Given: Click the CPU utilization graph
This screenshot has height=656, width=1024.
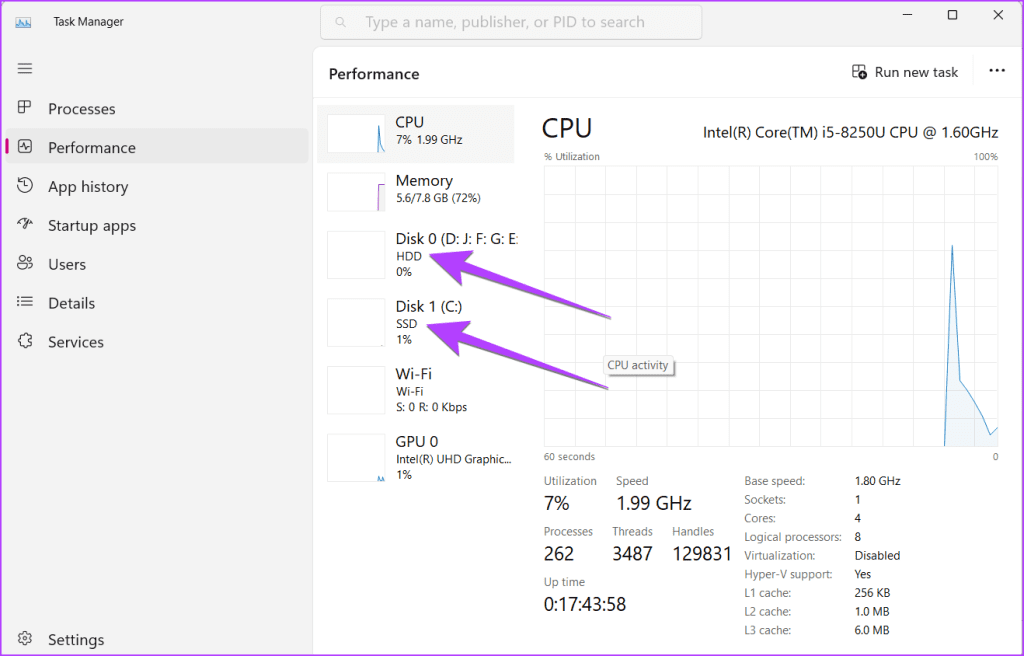Looking at the screenshot, I should [x=770, y=306].
